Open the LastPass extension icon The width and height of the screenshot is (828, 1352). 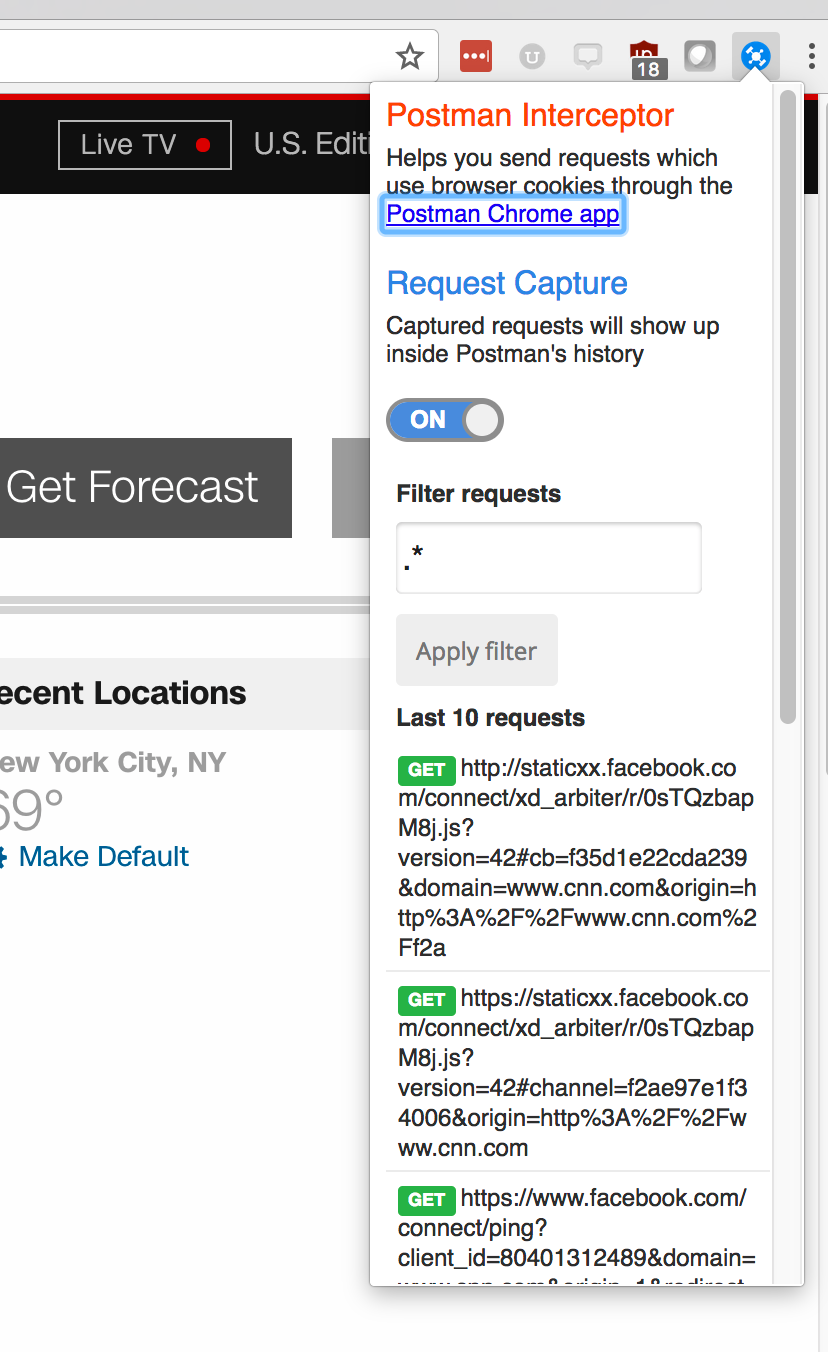(476, 57)
